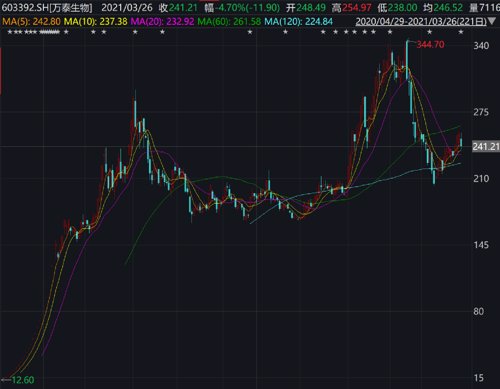Select the MA(5): 242.80 indicator label
This screenshot has width=500, height=389.
[x=31, y=22]
